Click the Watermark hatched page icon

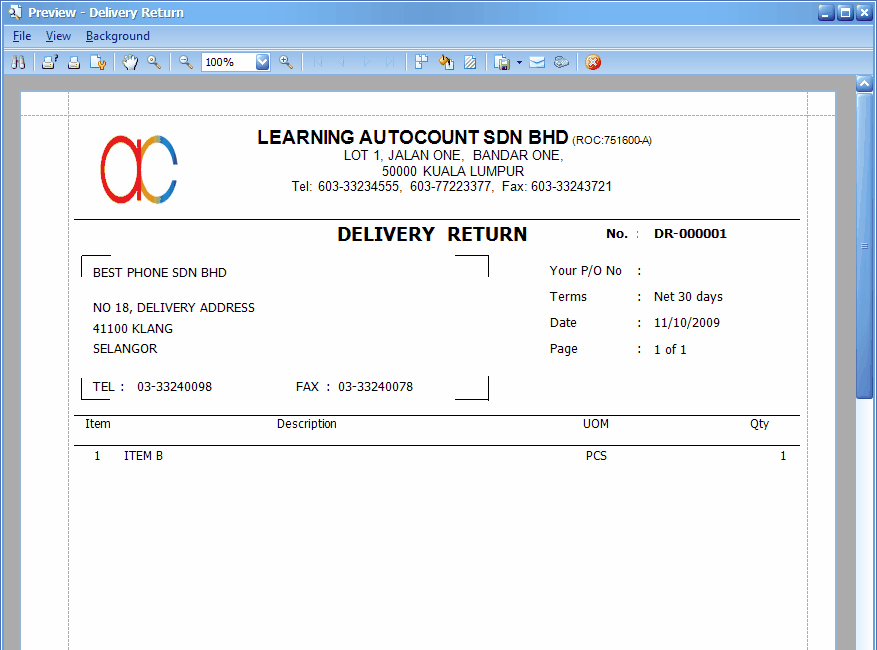470,62
